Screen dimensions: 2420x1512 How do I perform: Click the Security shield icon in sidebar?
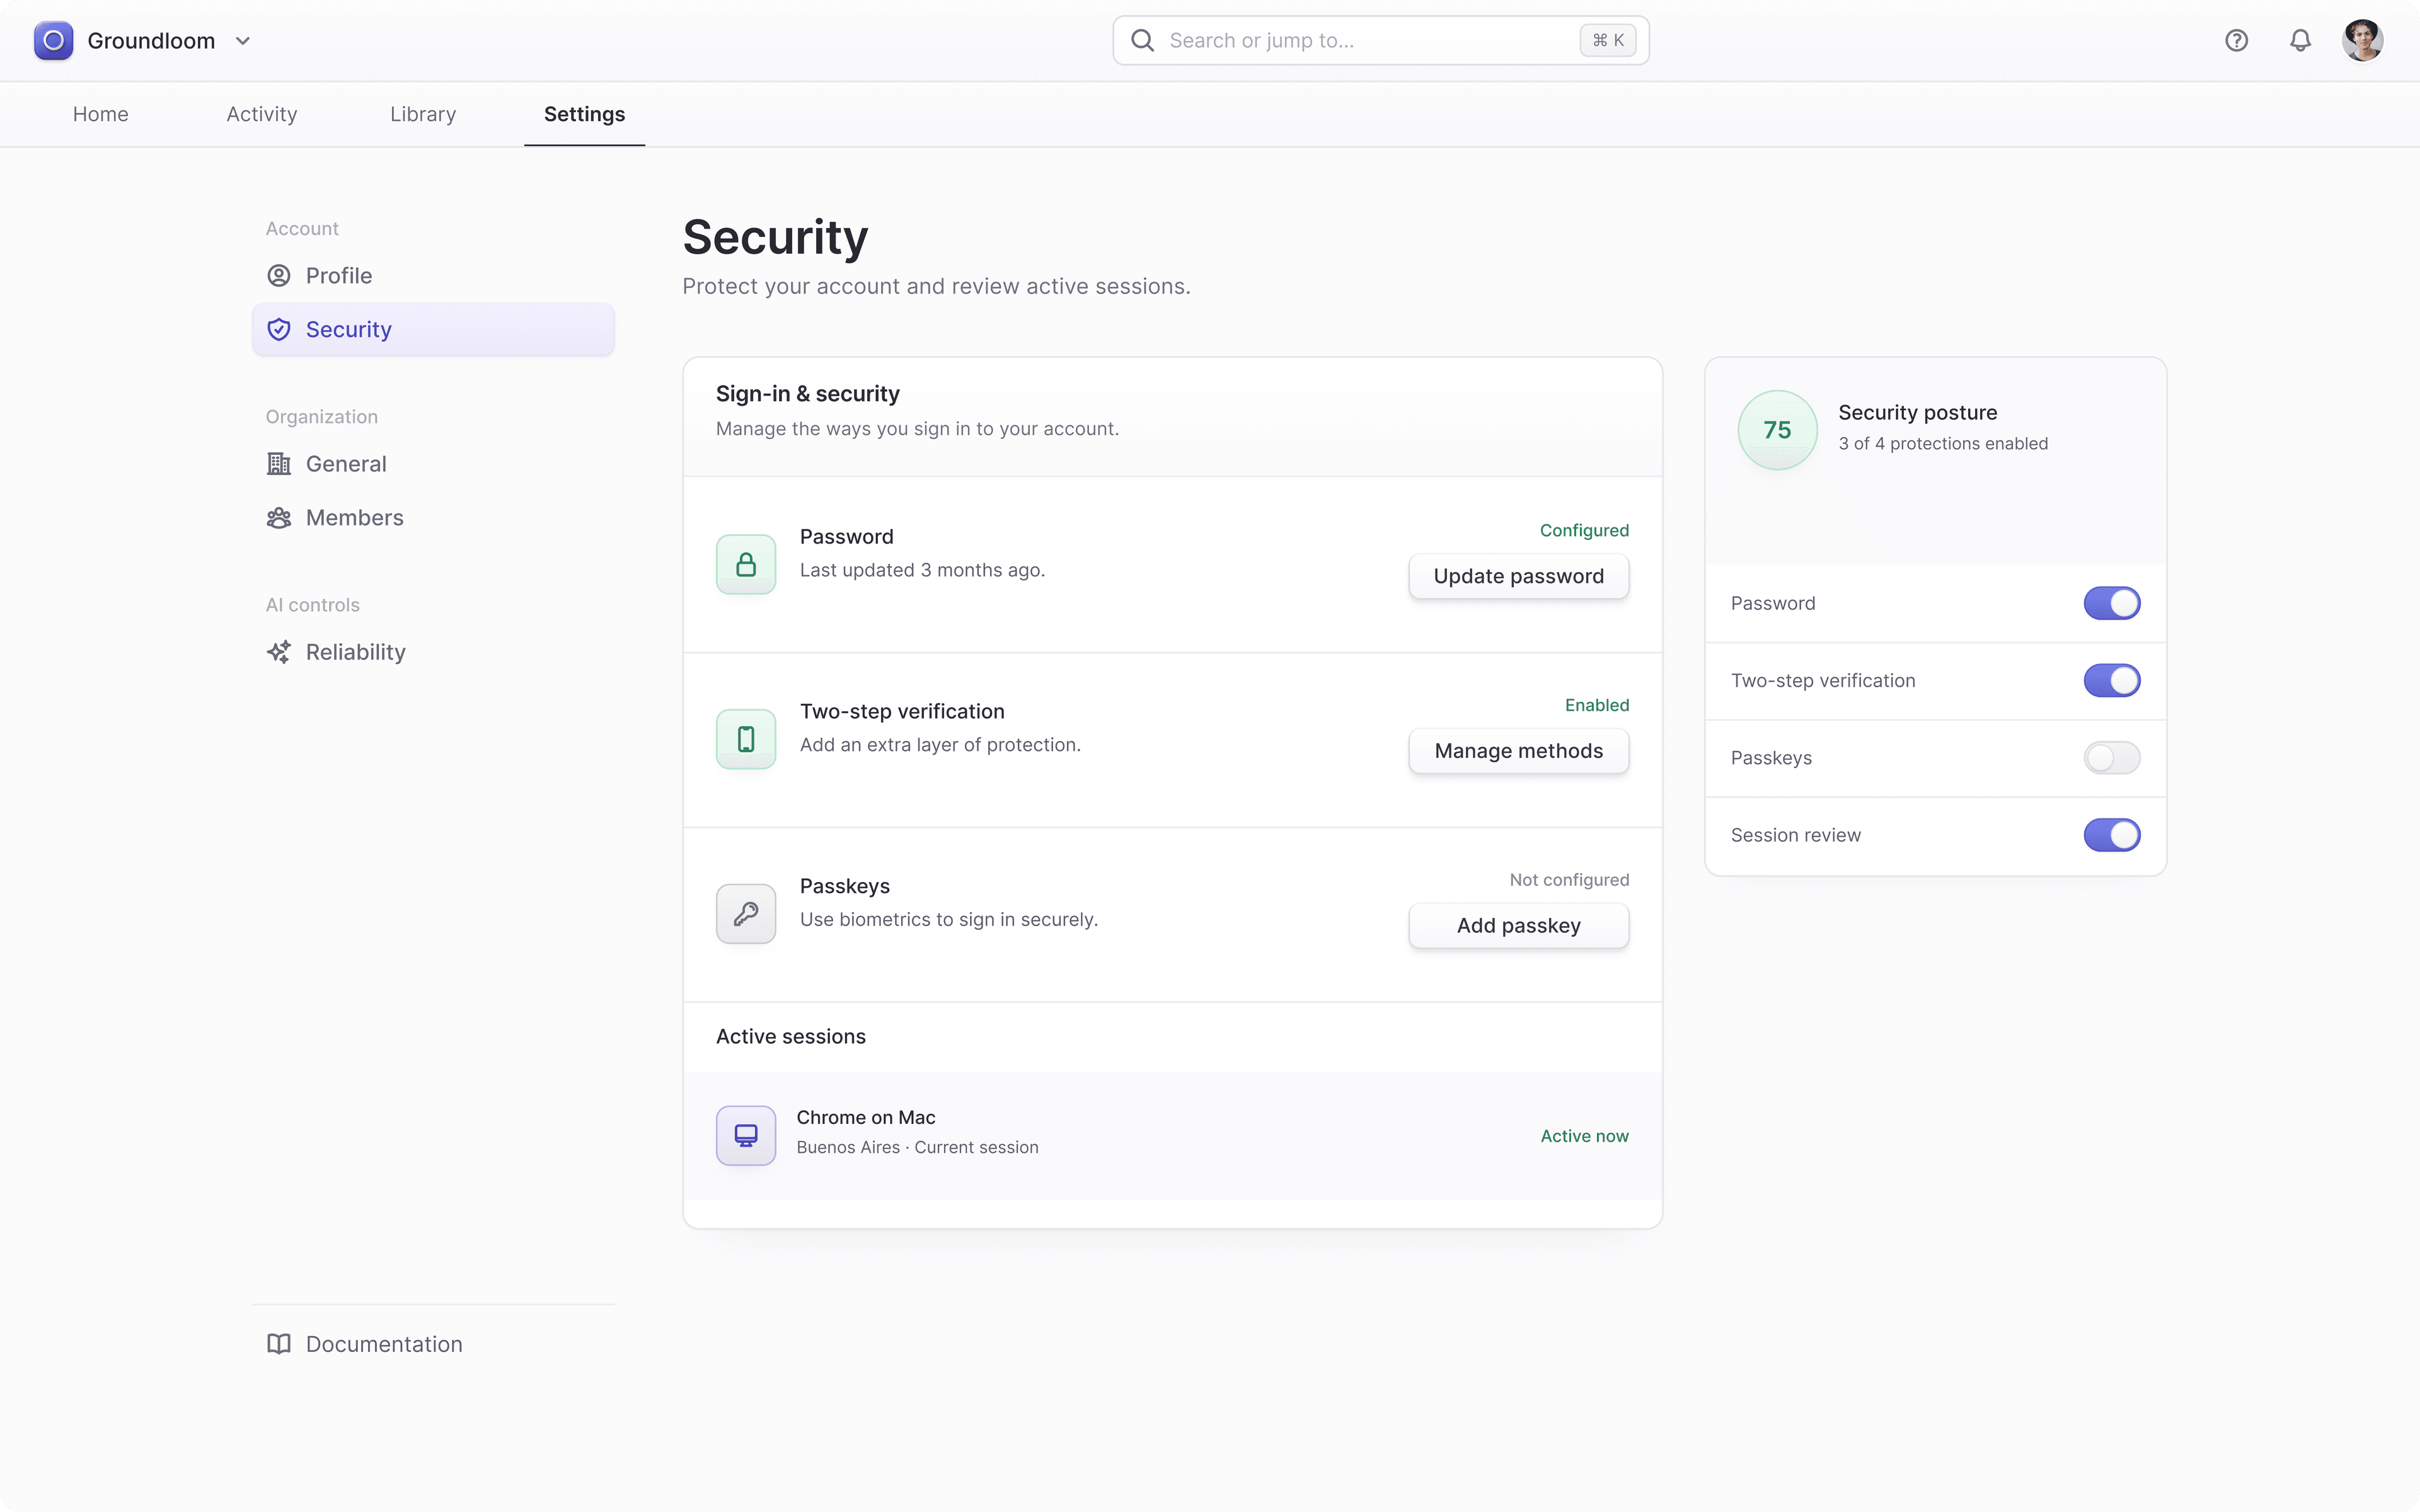279,330
